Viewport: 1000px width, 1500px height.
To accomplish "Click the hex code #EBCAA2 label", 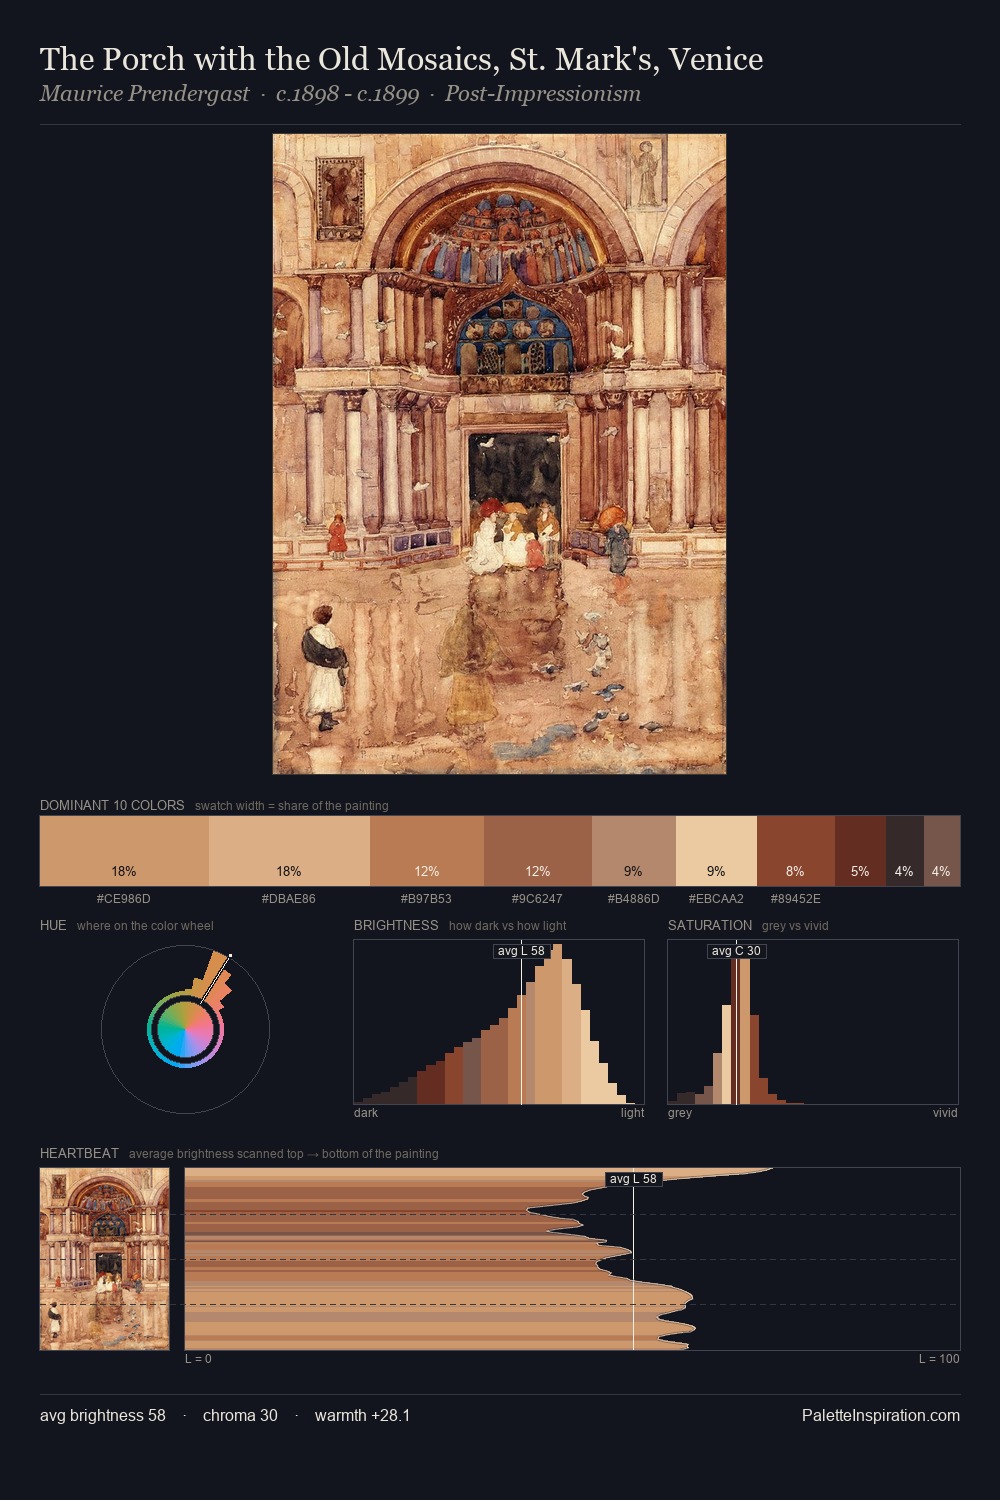I will click(716, 899).
